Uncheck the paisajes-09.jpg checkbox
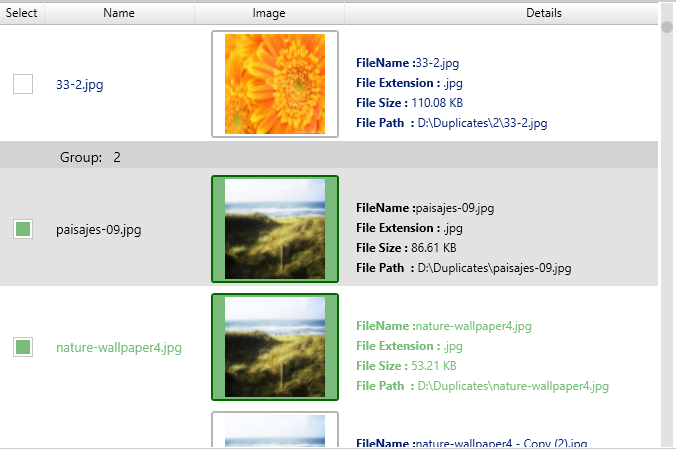The width and height of the screenshot is (676, 451). (23, 230)
